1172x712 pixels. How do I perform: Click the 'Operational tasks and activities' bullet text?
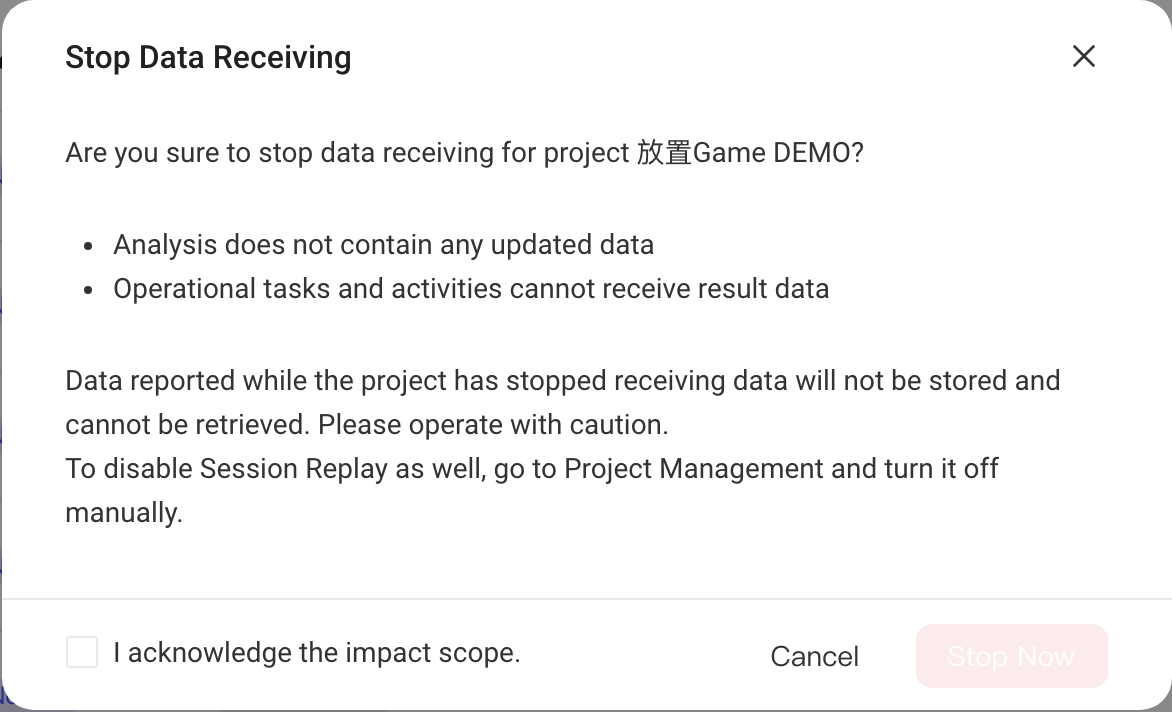coord(471,289)
